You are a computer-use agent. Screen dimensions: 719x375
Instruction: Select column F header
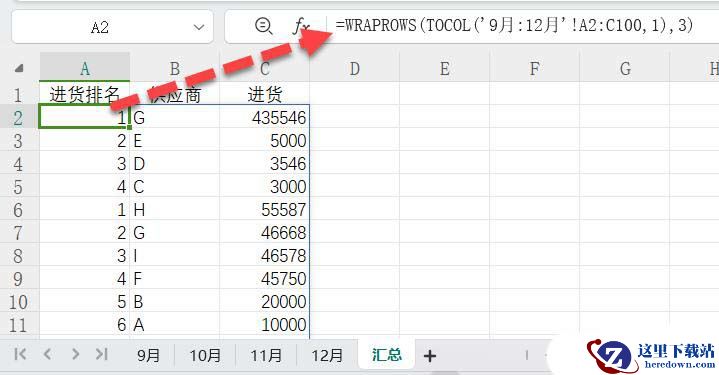click(x=534, y=68)
